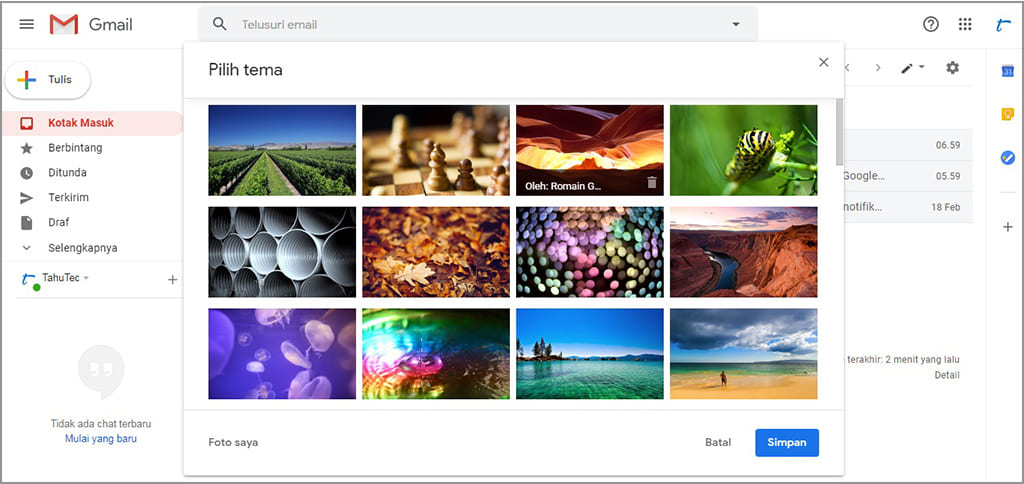The height and width of the screenshot is (484, 1024).
Task: Click the Google apps grid icon
Action: [965, 24]
